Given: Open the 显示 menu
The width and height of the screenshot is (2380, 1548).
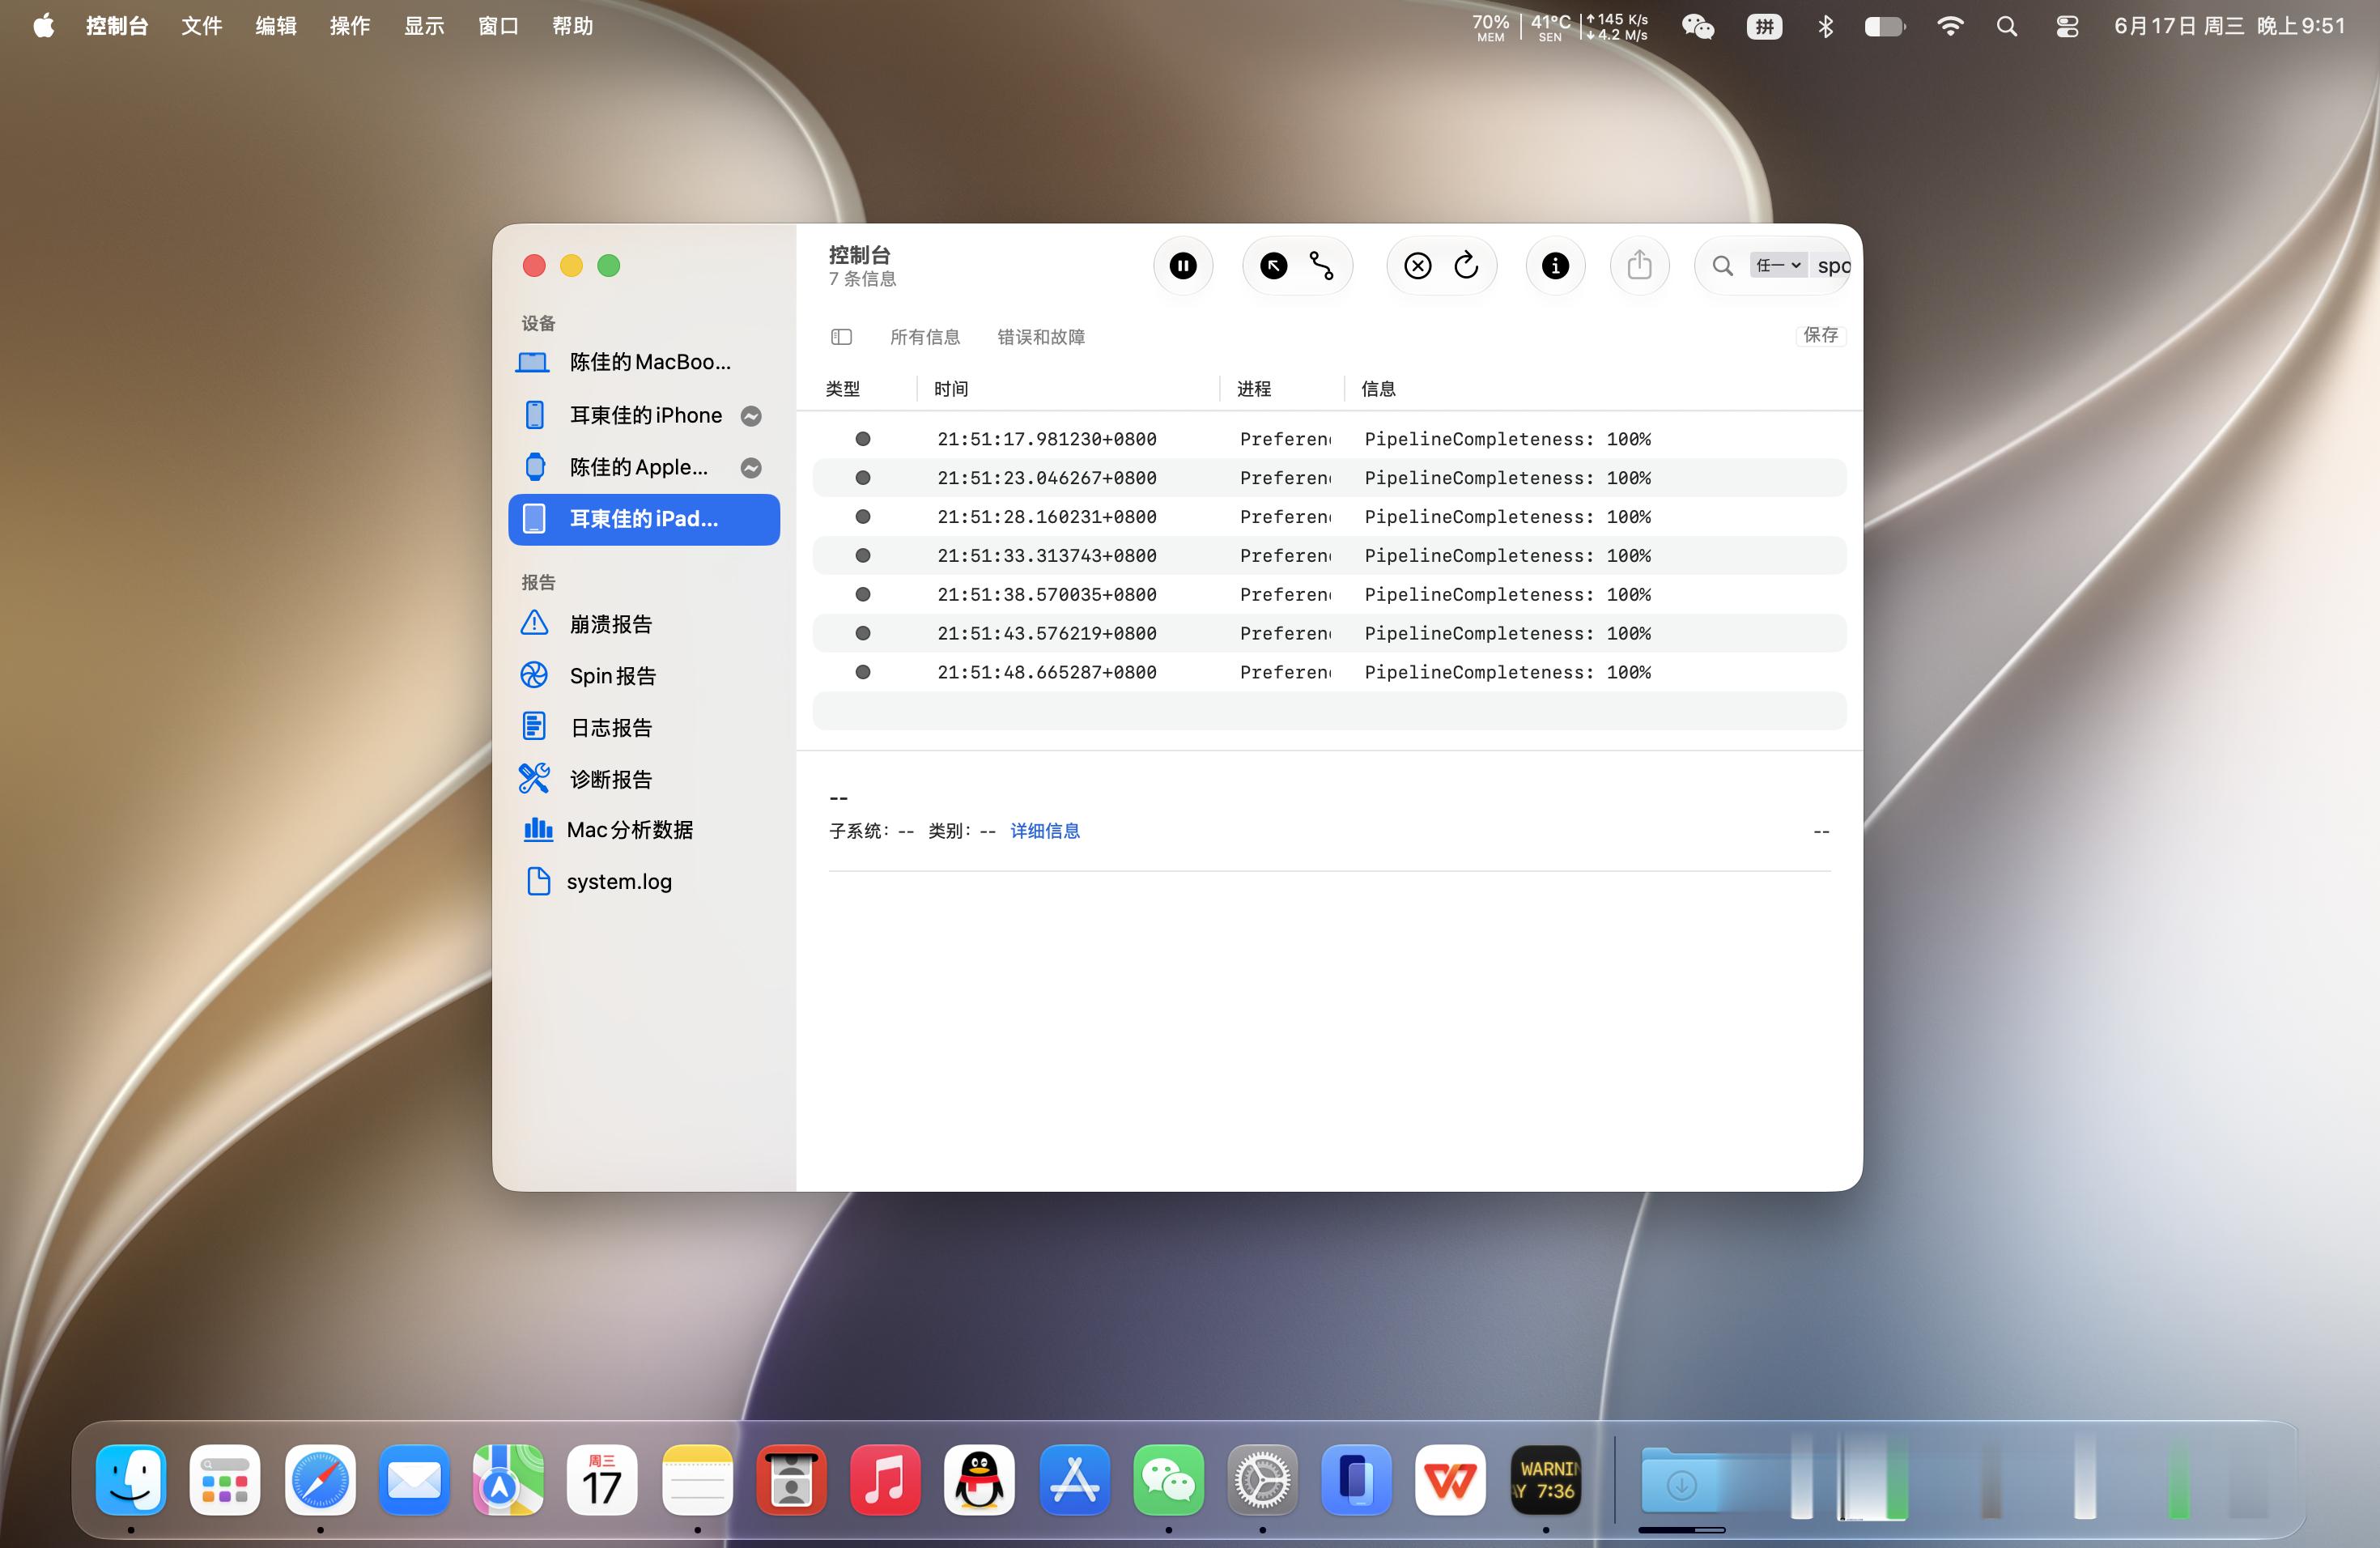Looking at the screenshot, I should [424, 26].
